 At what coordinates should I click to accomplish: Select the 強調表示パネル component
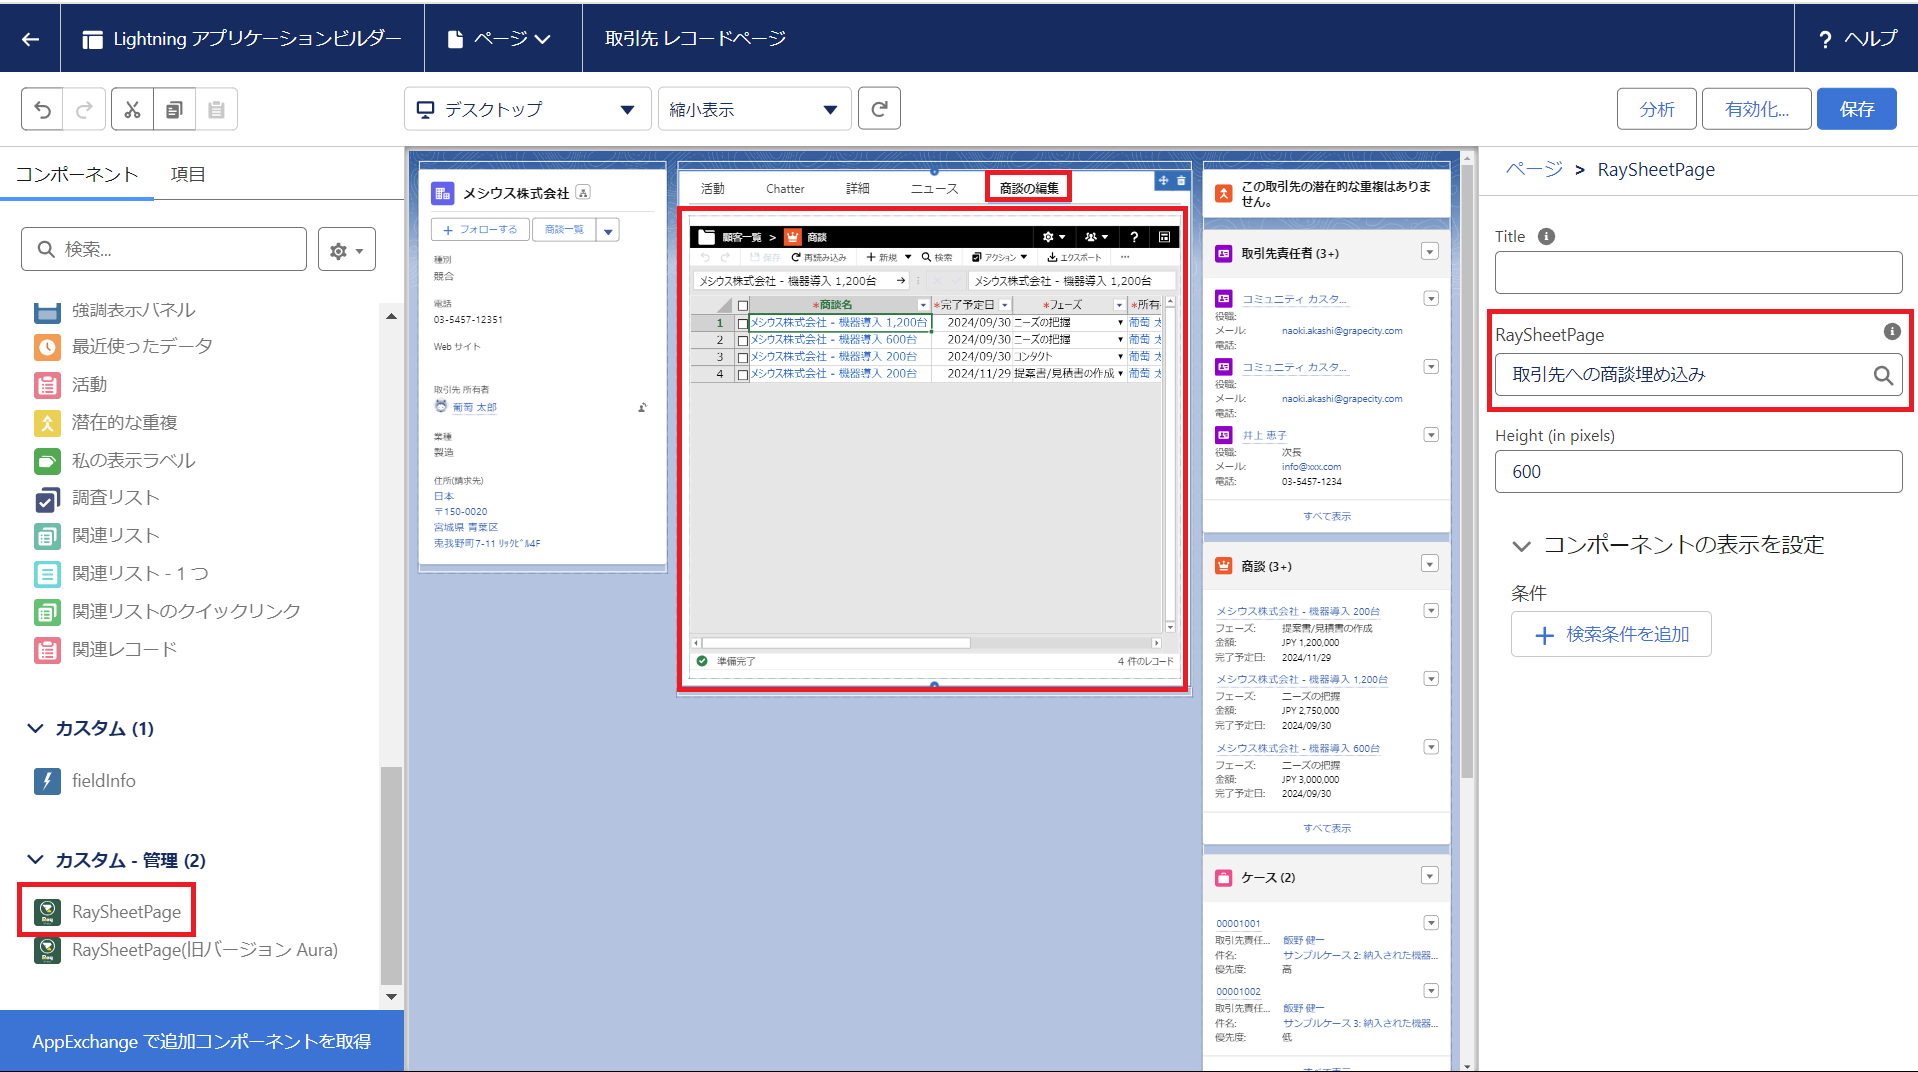[115, 310]
